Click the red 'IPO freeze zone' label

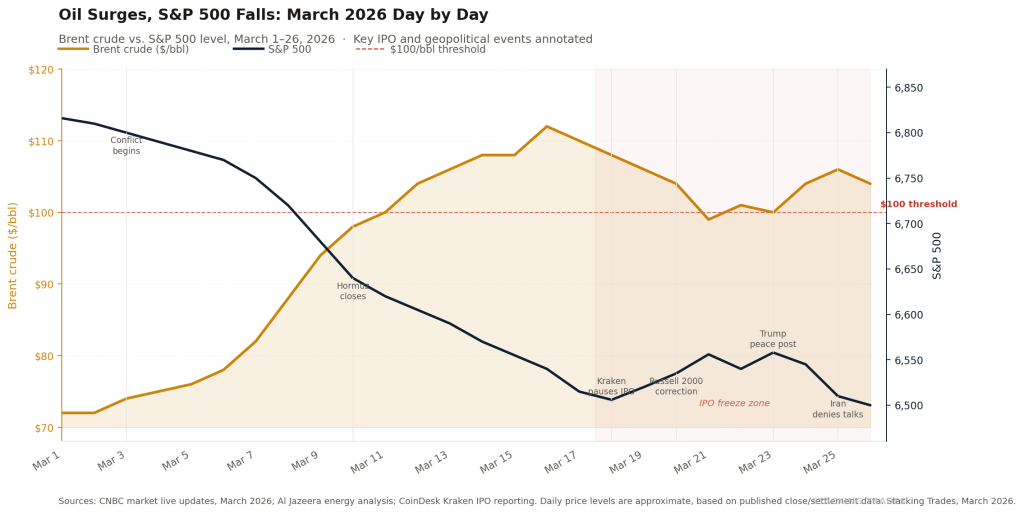tap(734, 403)
